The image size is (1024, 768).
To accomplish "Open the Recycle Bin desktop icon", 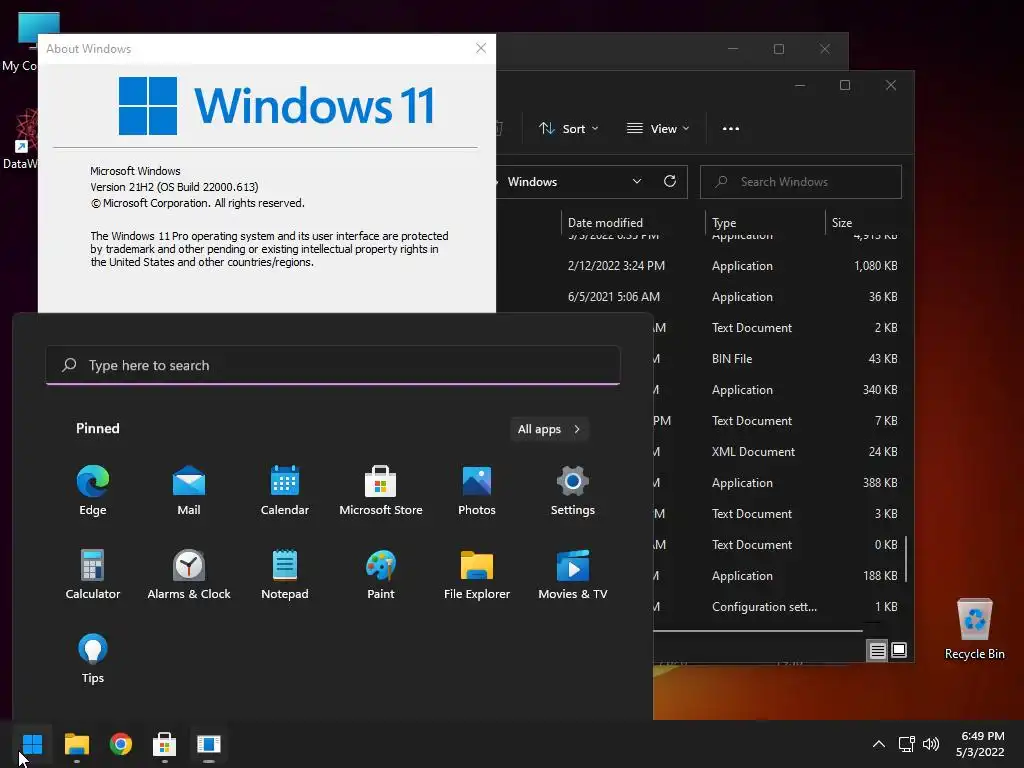I will (974, 628).
